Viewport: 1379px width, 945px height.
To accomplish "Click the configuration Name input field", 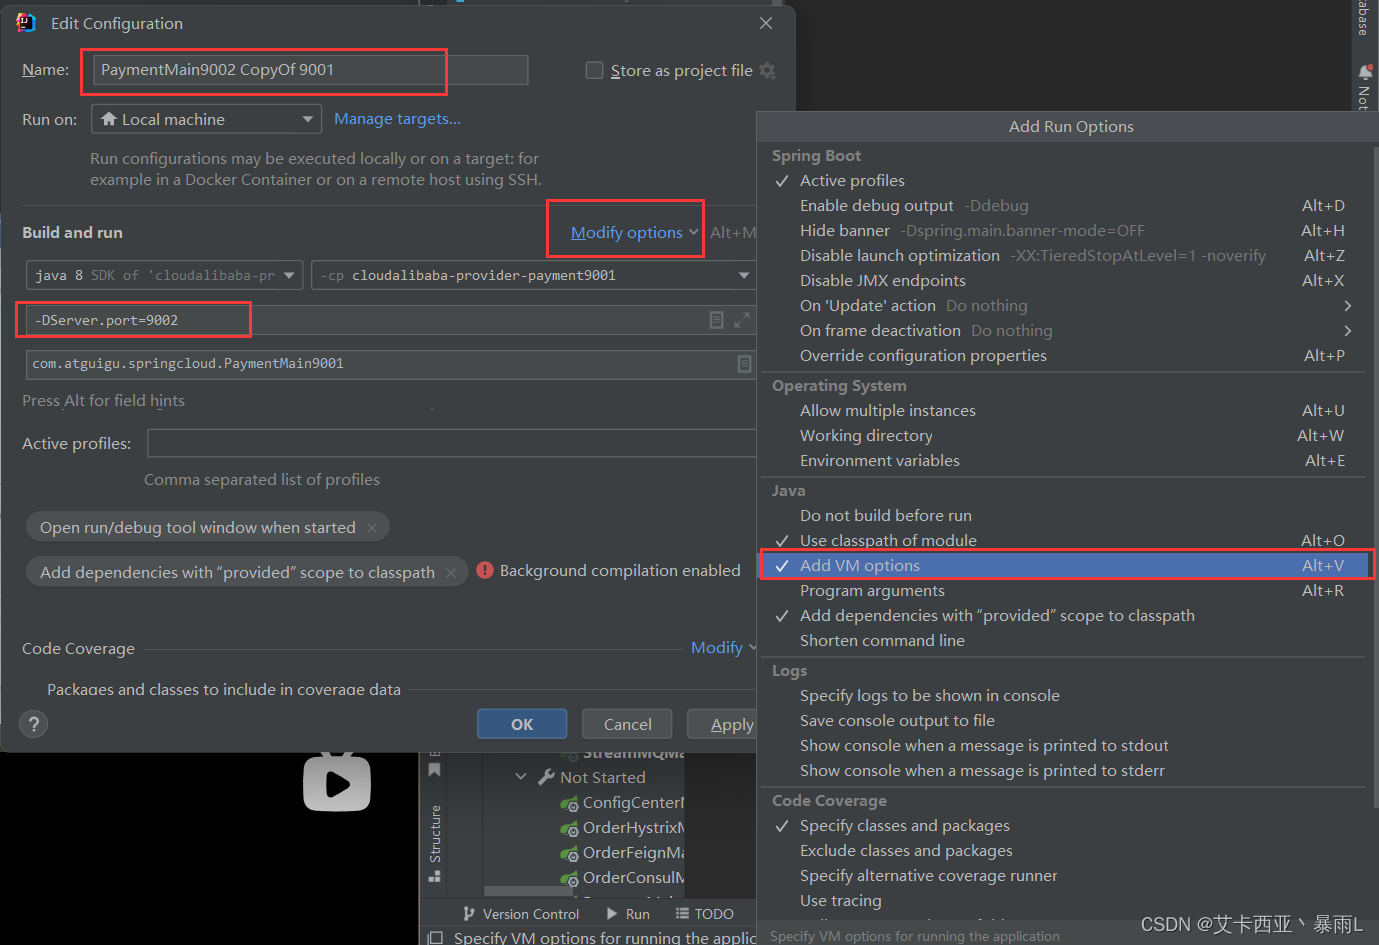I will (x=310, y=70).
